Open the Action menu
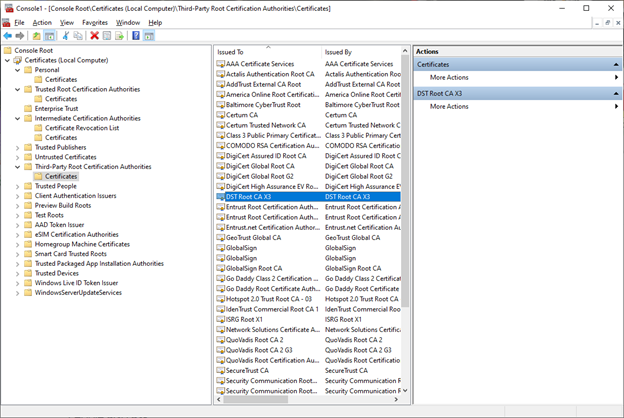 pos(41,22)
